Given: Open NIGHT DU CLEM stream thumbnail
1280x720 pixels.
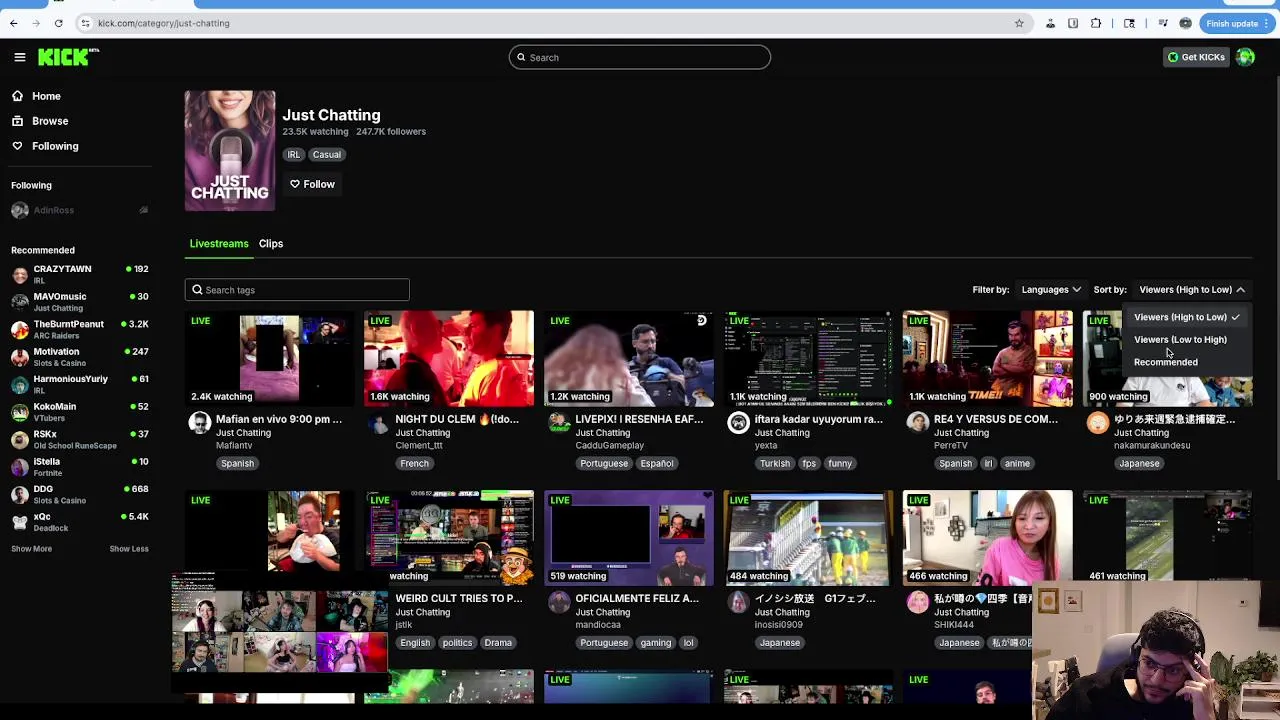Looking at the screenshot, I should [x=449, y=358].
